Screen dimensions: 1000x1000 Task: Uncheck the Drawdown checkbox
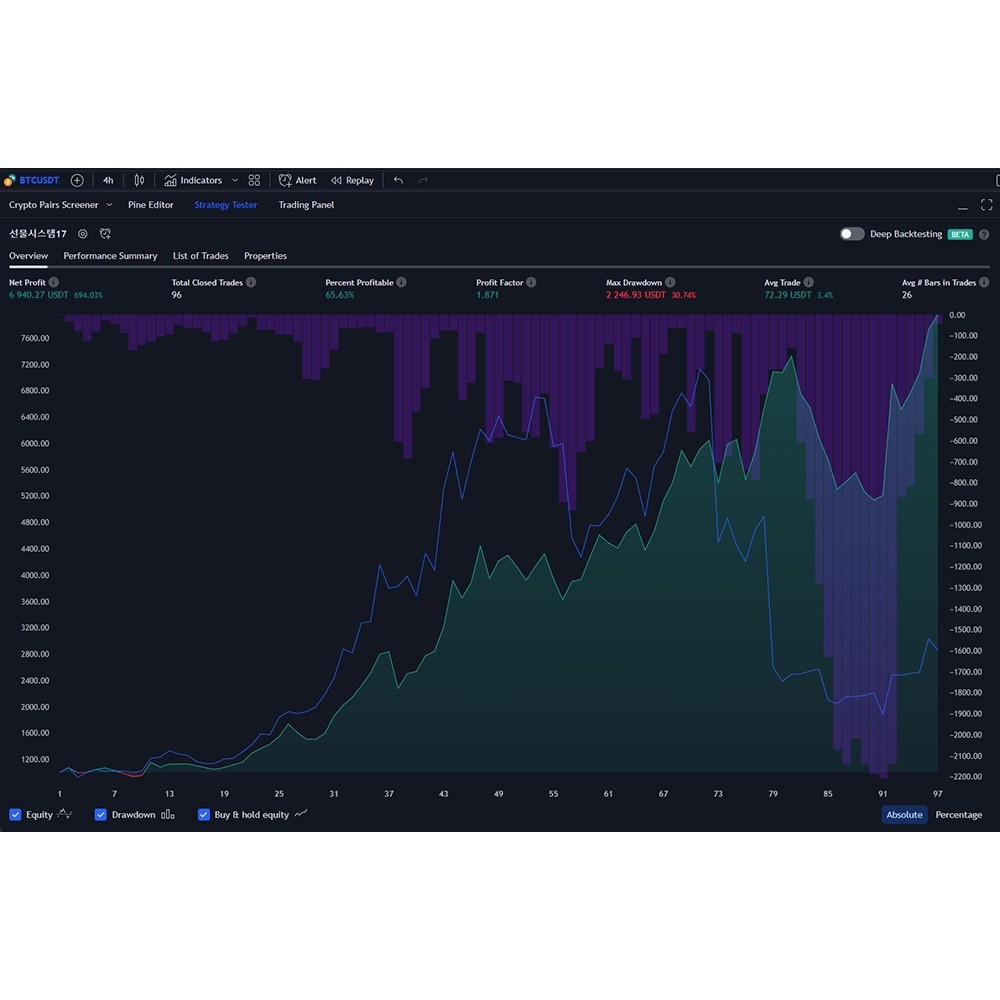point(101,814)
